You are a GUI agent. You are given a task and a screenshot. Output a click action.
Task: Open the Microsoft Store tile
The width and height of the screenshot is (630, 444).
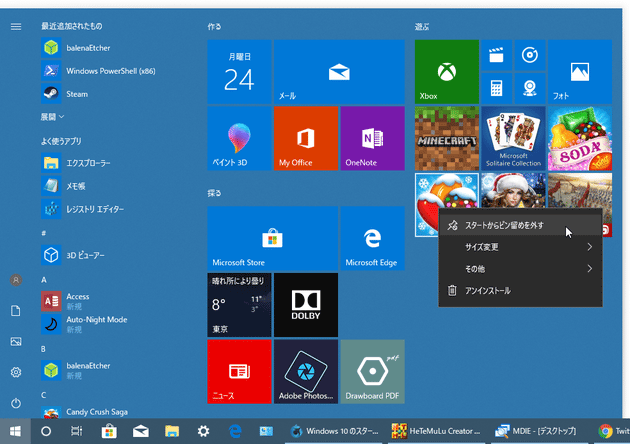(272, 238)
